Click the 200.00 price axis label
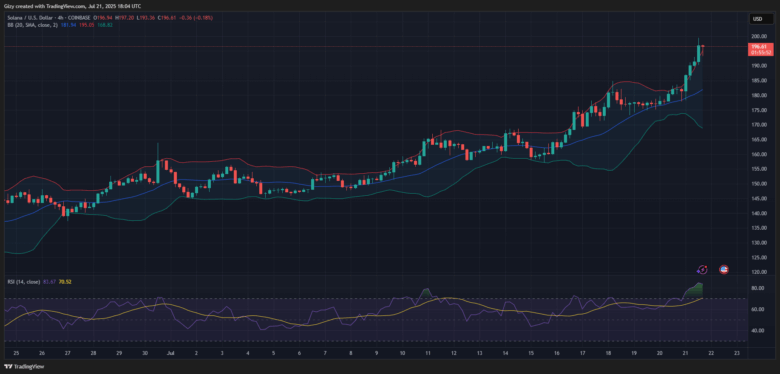Image resolution: width=780 pixels, height=374 pixels. click(759, 36)
